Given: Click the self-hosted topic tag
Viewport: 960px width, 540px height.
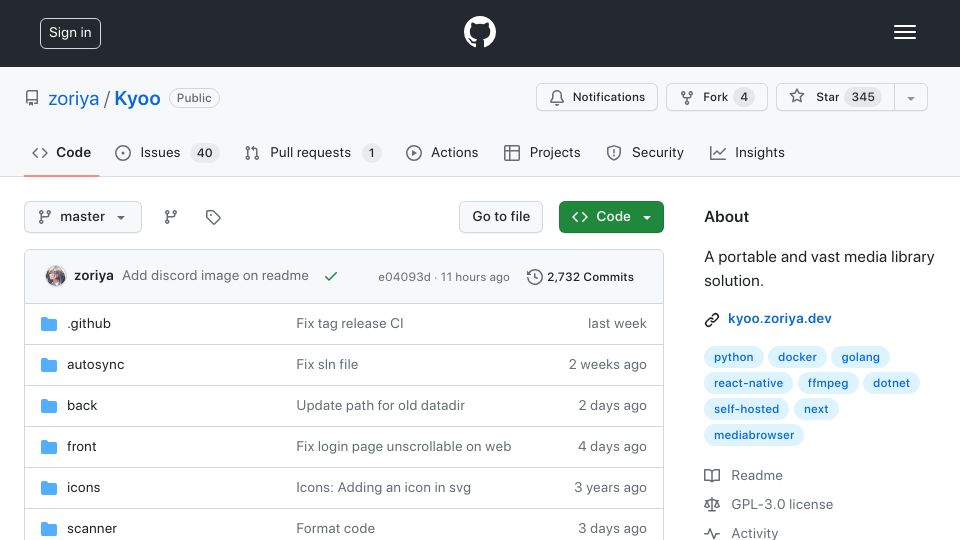Looking at the screenshot, I should (746, 409).
